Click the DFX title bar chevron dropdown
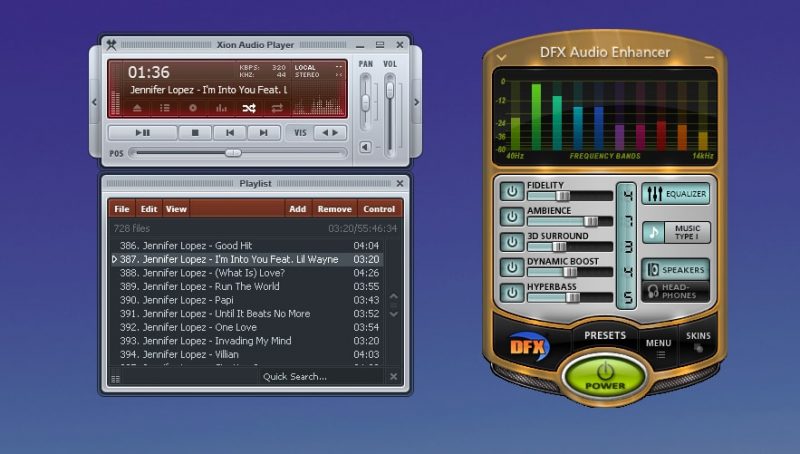Image resolution: width=800 pixels, height=454 pixels. [x=502, y=58]
